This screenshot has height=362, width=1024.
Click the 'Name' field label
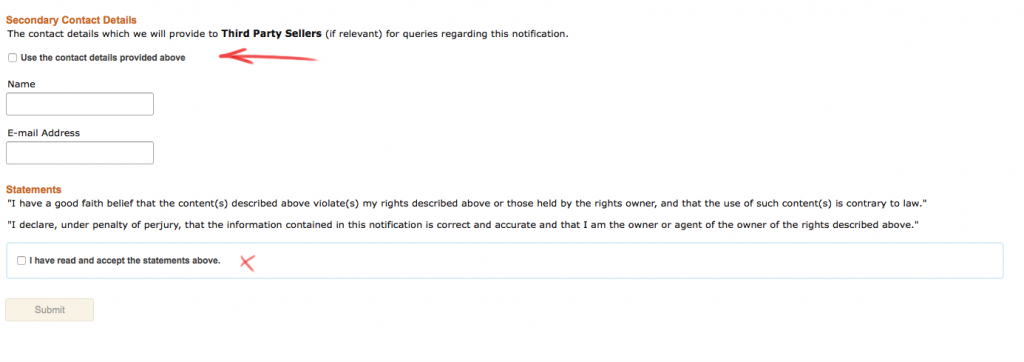coord(21,84)
